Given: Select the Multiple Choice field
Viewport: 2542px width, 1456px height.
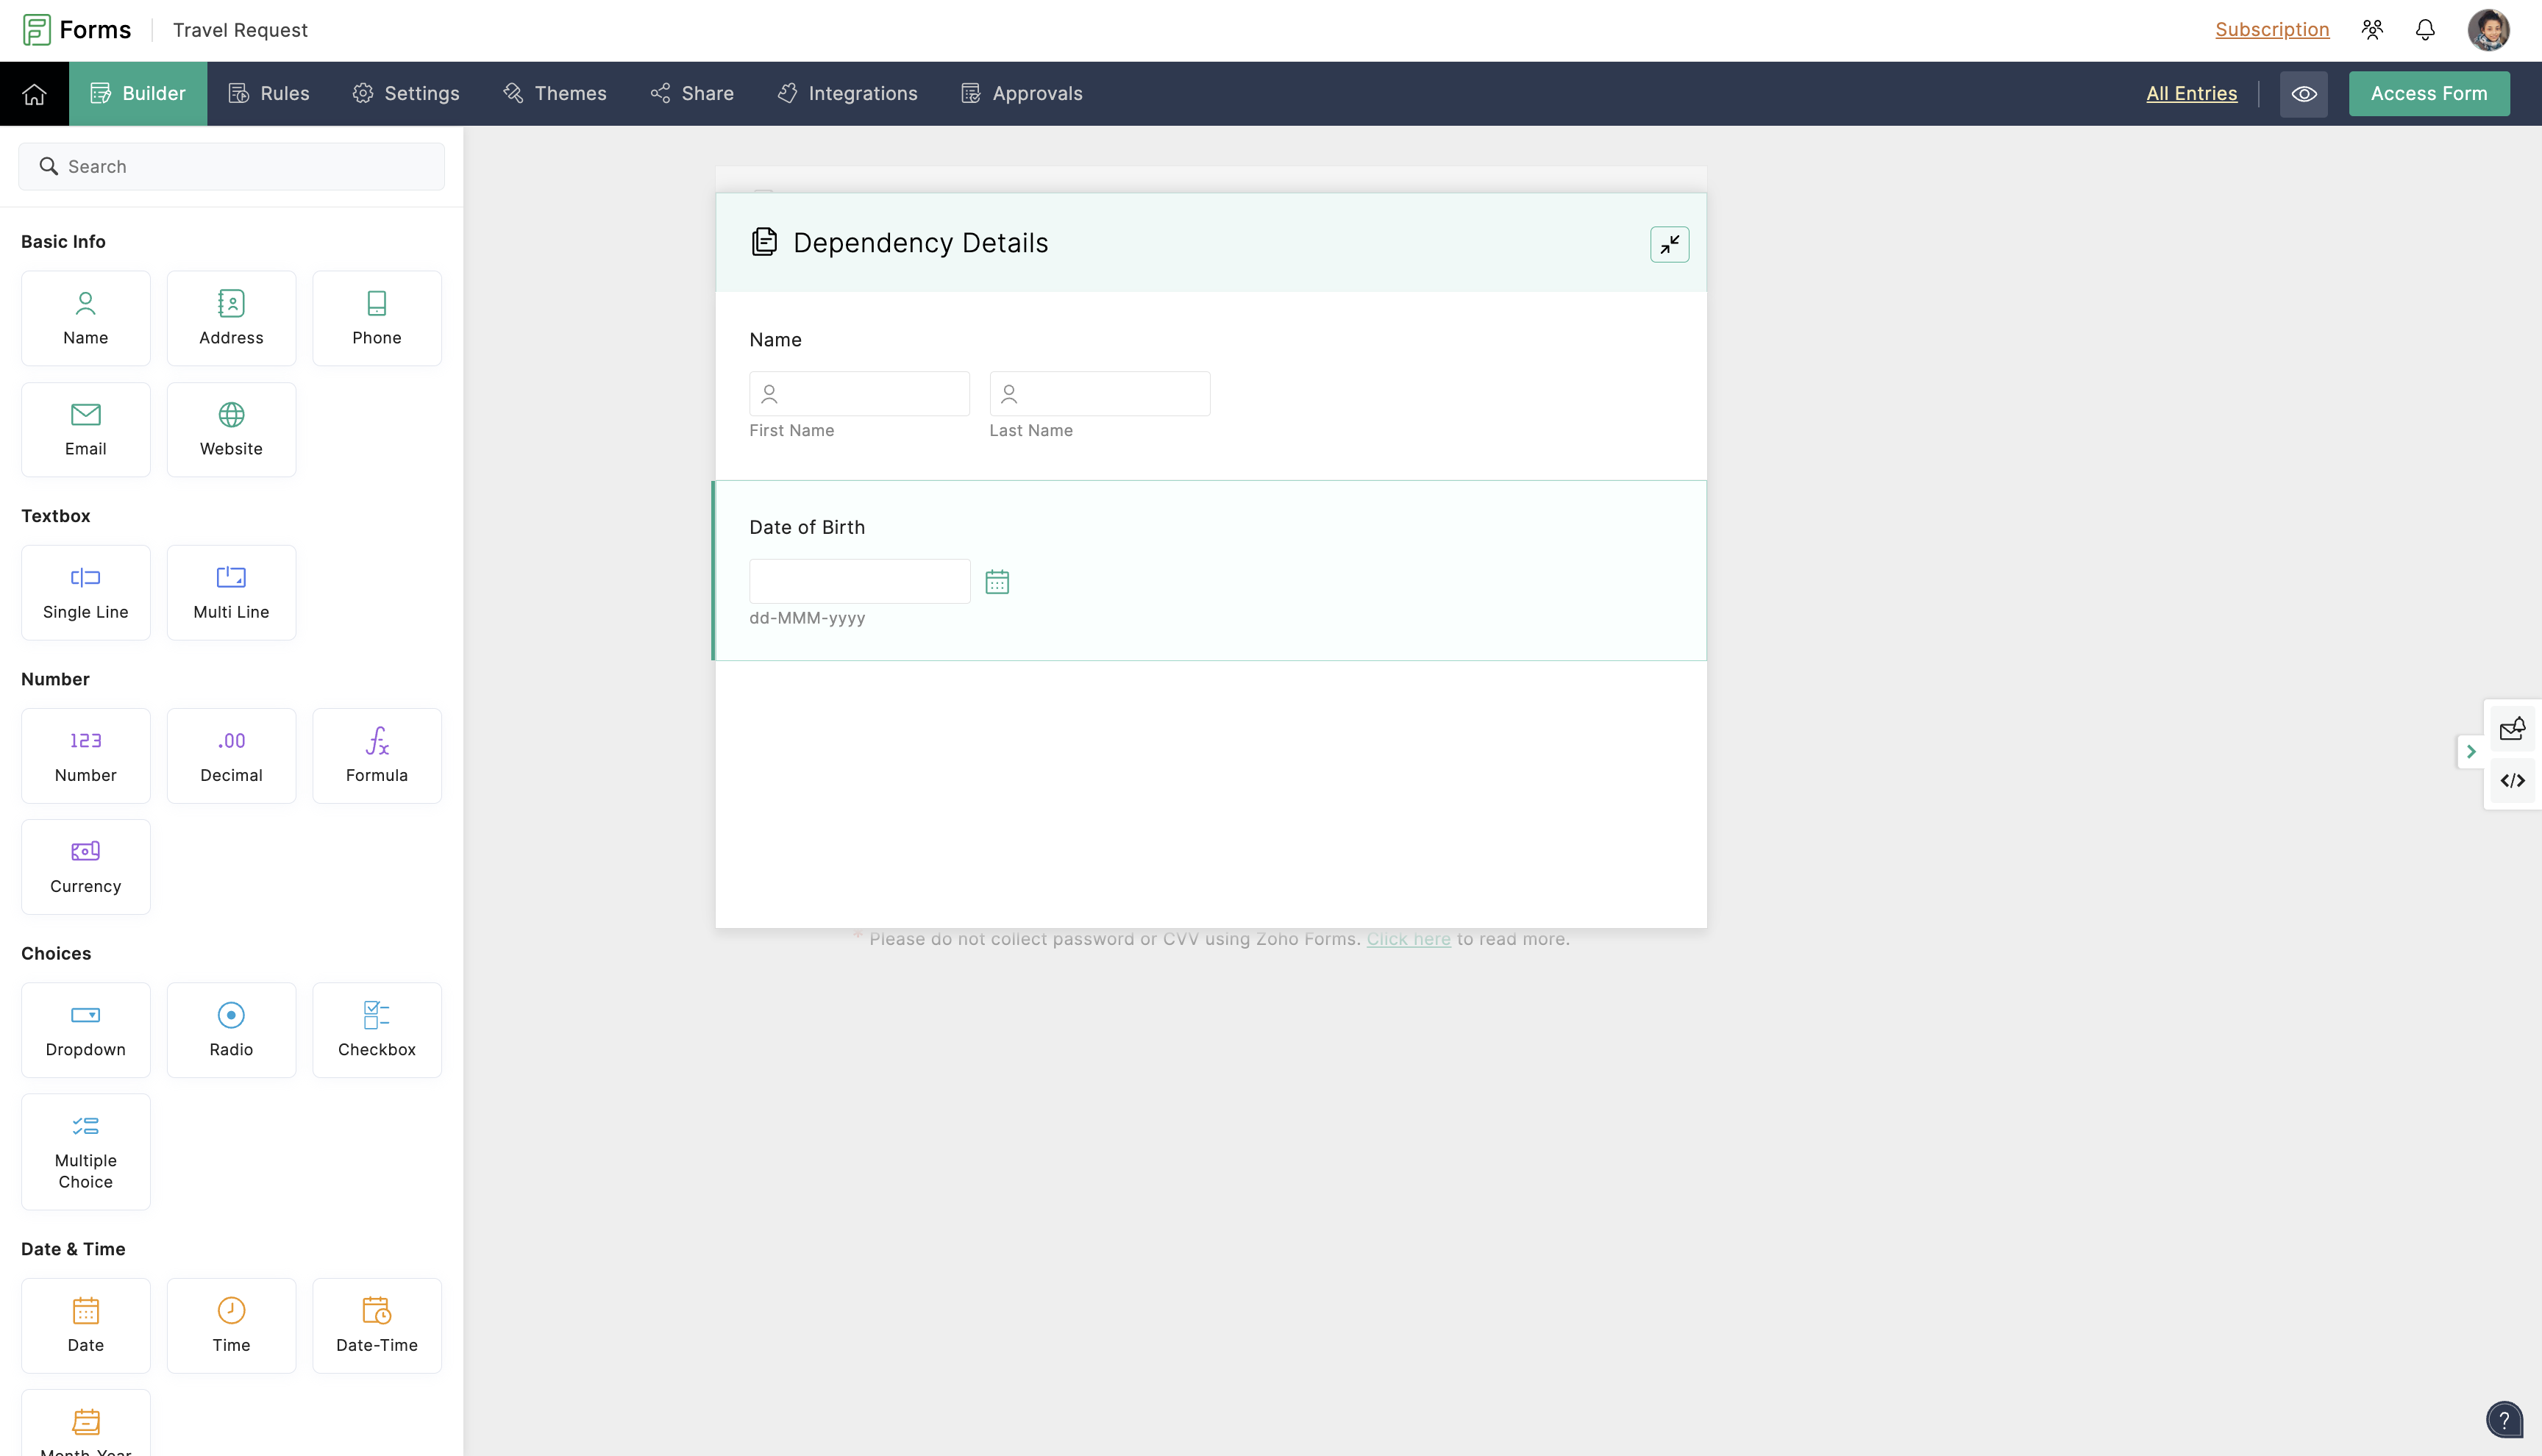Looking at the screenshot, I should [x=86, y=1151].
